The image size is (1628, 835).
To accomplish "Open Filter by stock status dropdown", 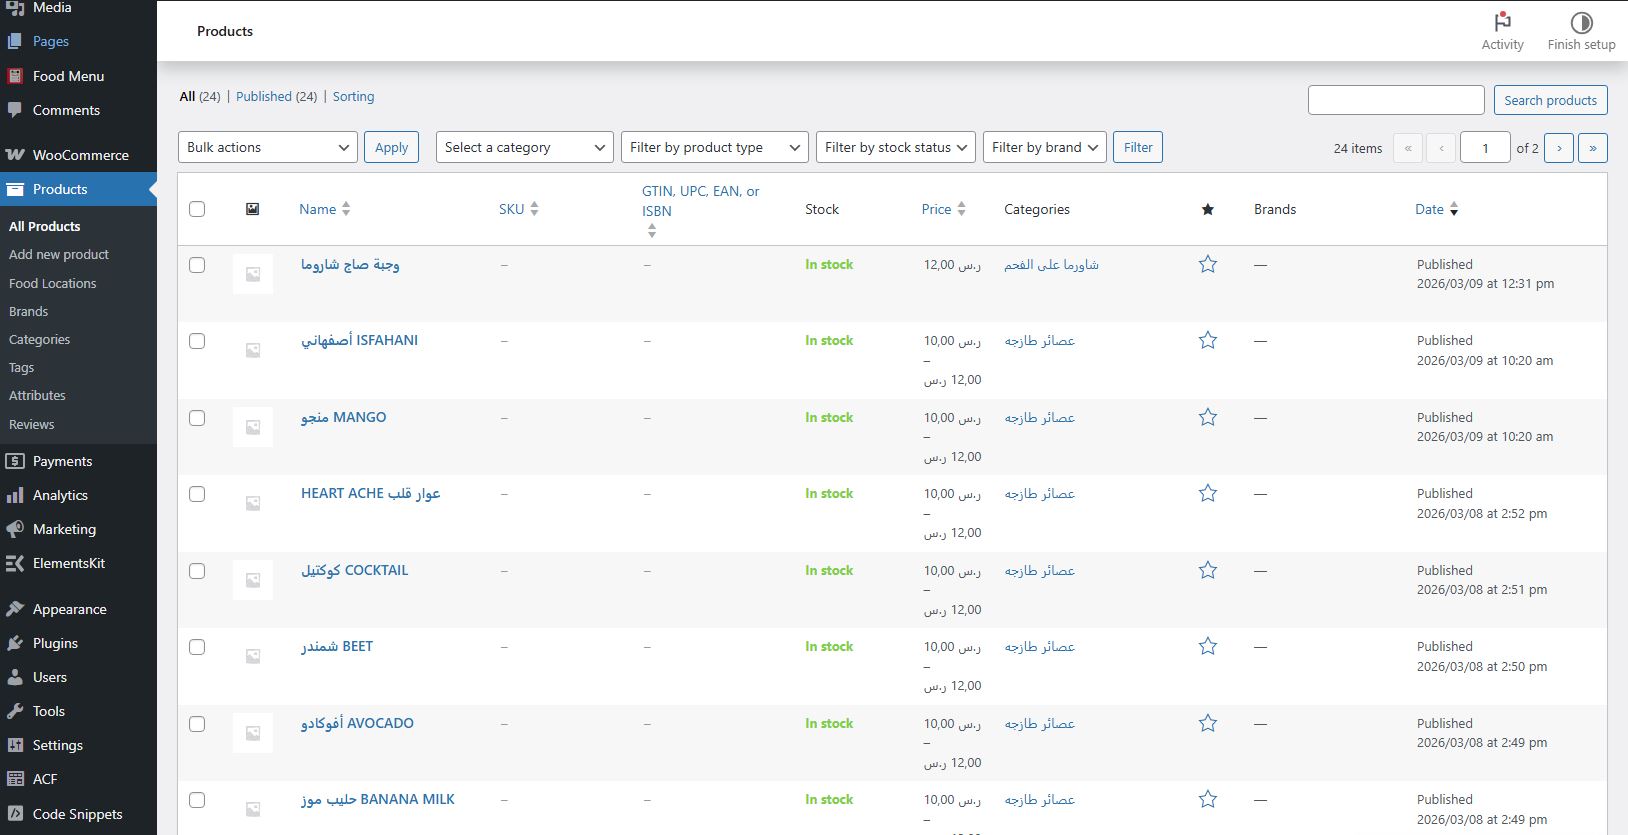I will coord(895,147).
